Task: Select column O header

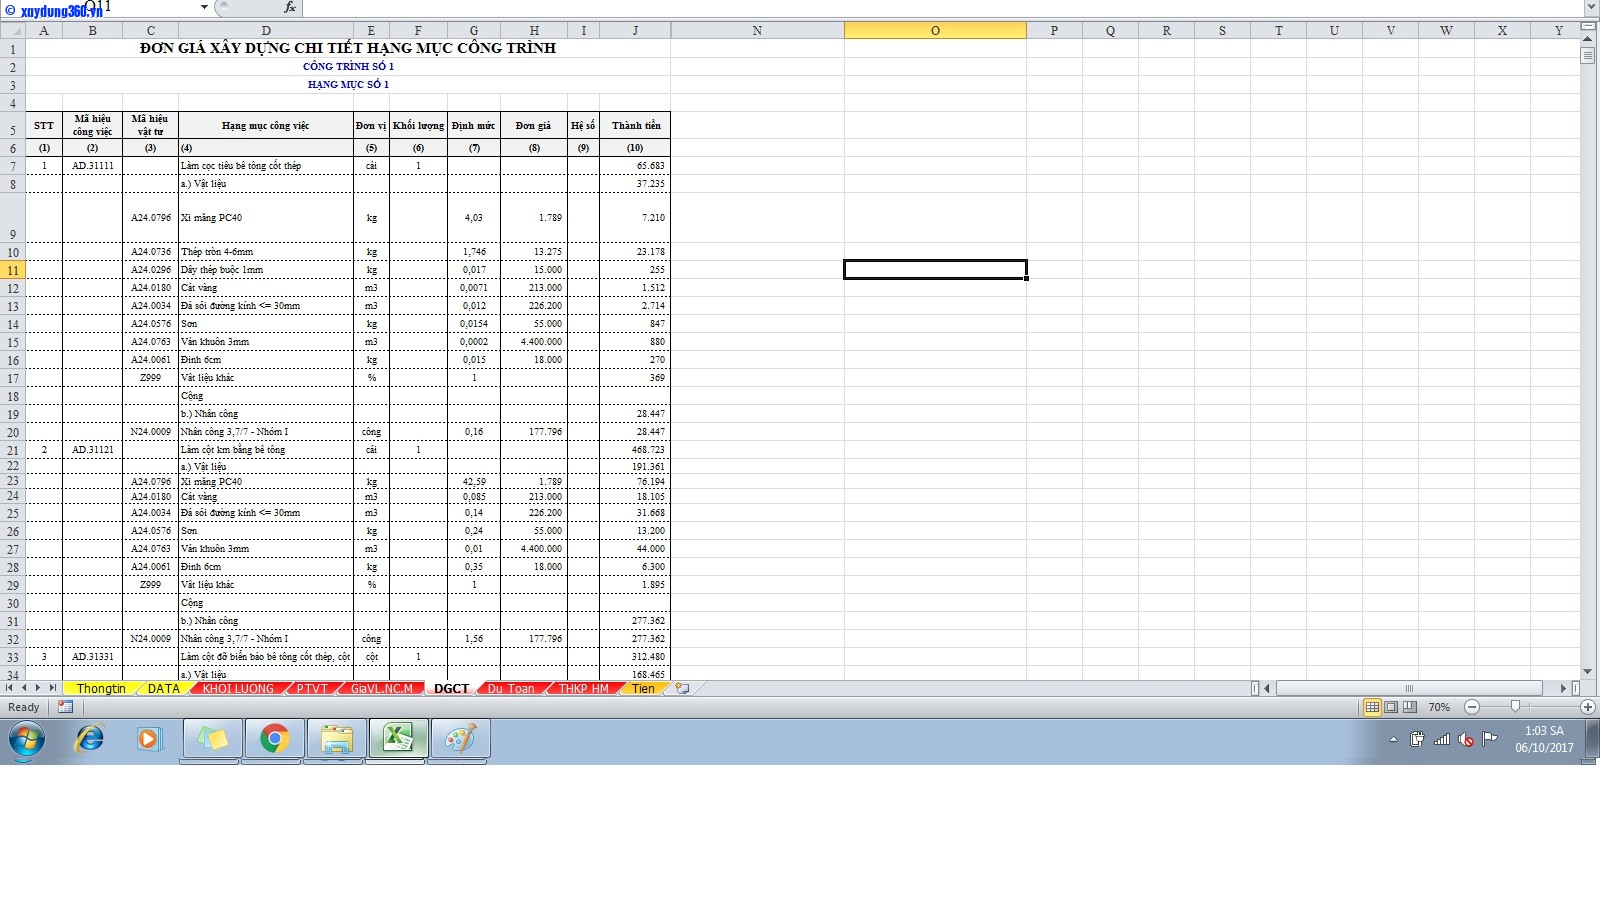Action: tap(935, 30)
